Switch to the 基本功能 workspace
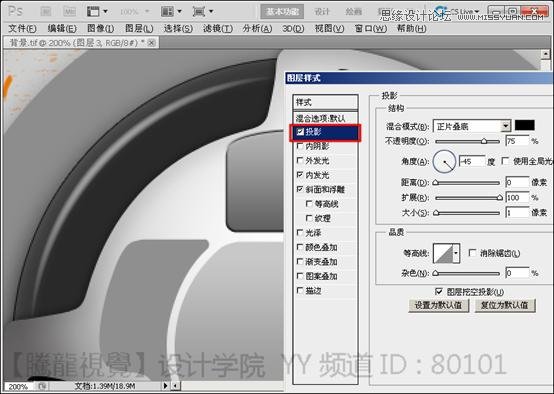This screenshot has height=394, width=554. (282, 12)
